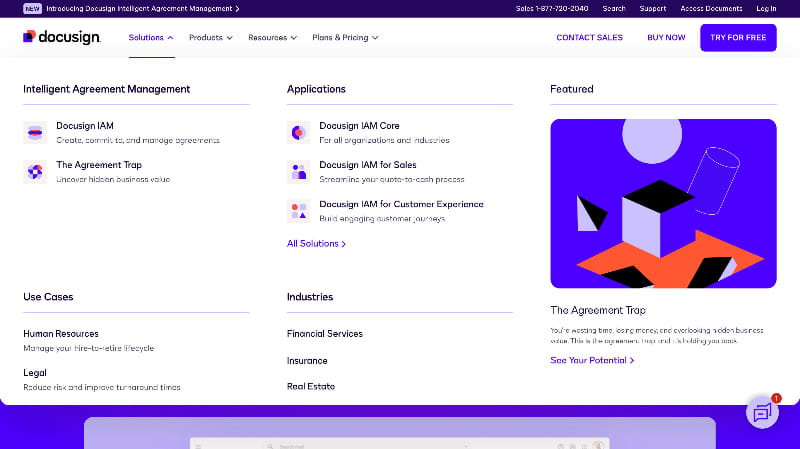The width and height of the screenshot is (800, 449).
Task: Click the Docusign IAM Core icon
Action: pos(298,133)
